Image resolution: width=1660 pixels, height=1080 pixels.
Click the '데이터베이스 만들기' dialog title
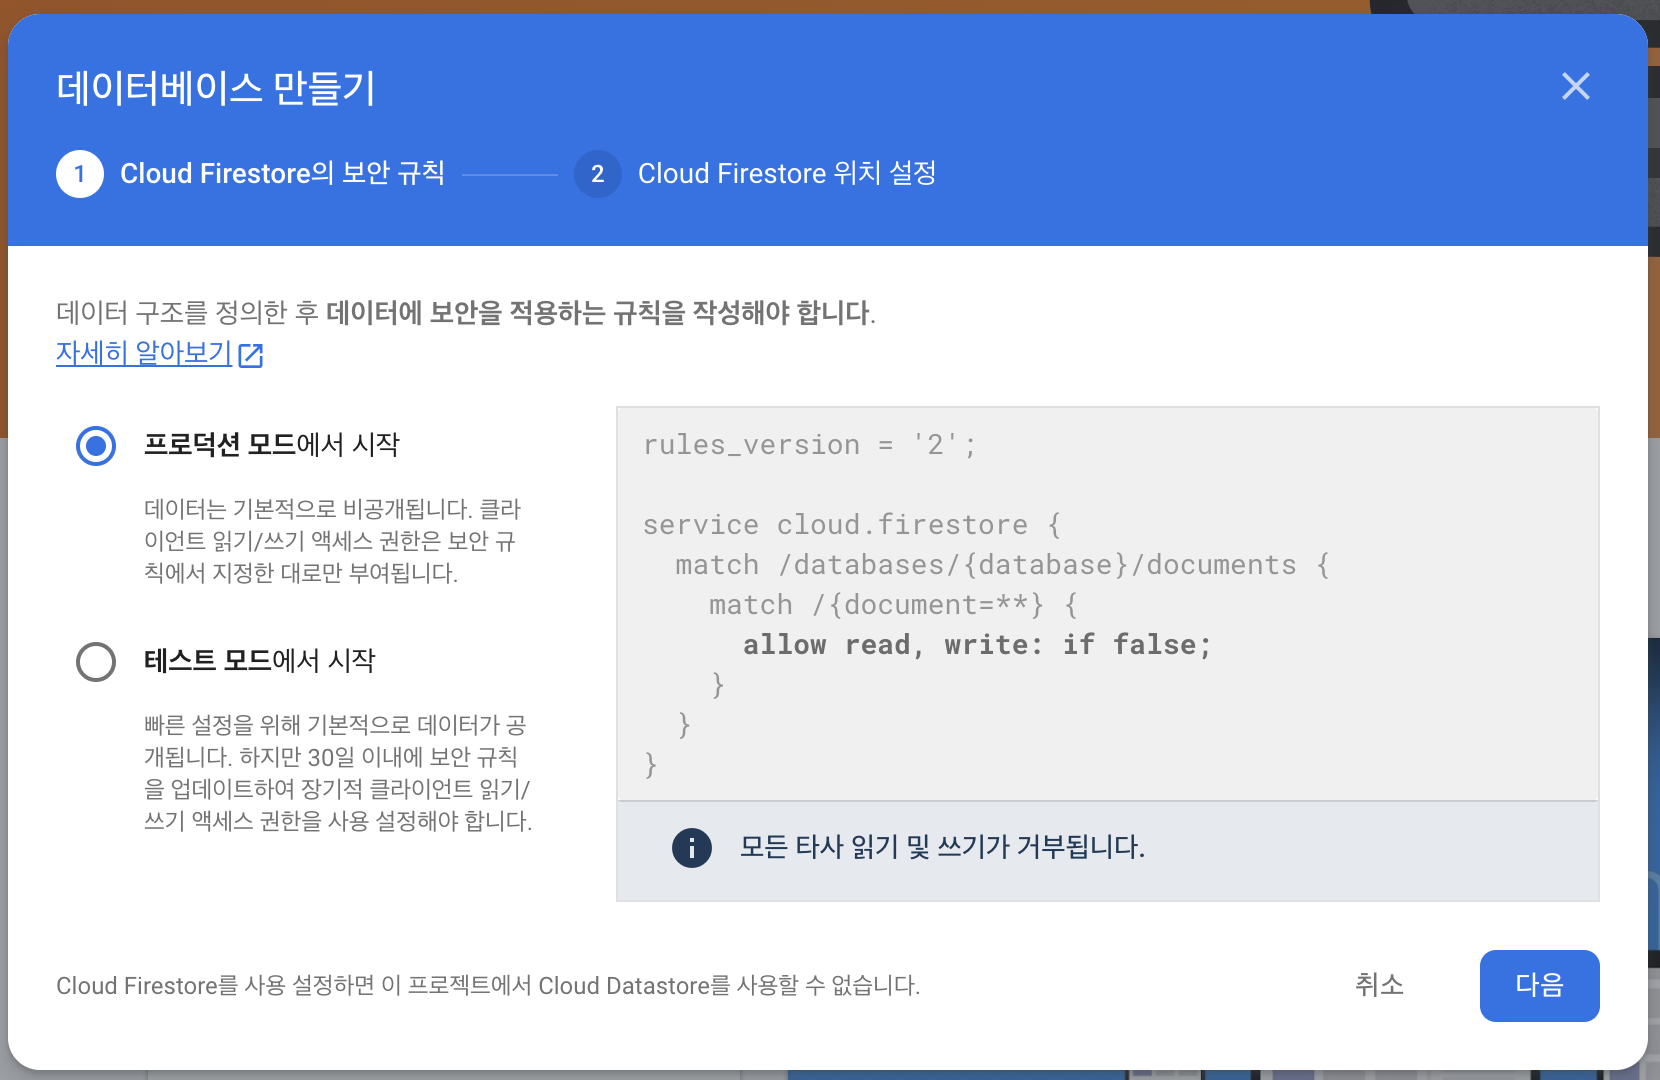click(216, 88)
